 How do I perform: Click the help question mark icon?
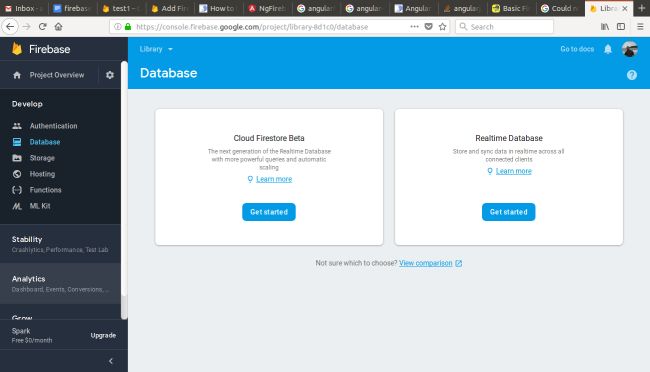(632, 75)
